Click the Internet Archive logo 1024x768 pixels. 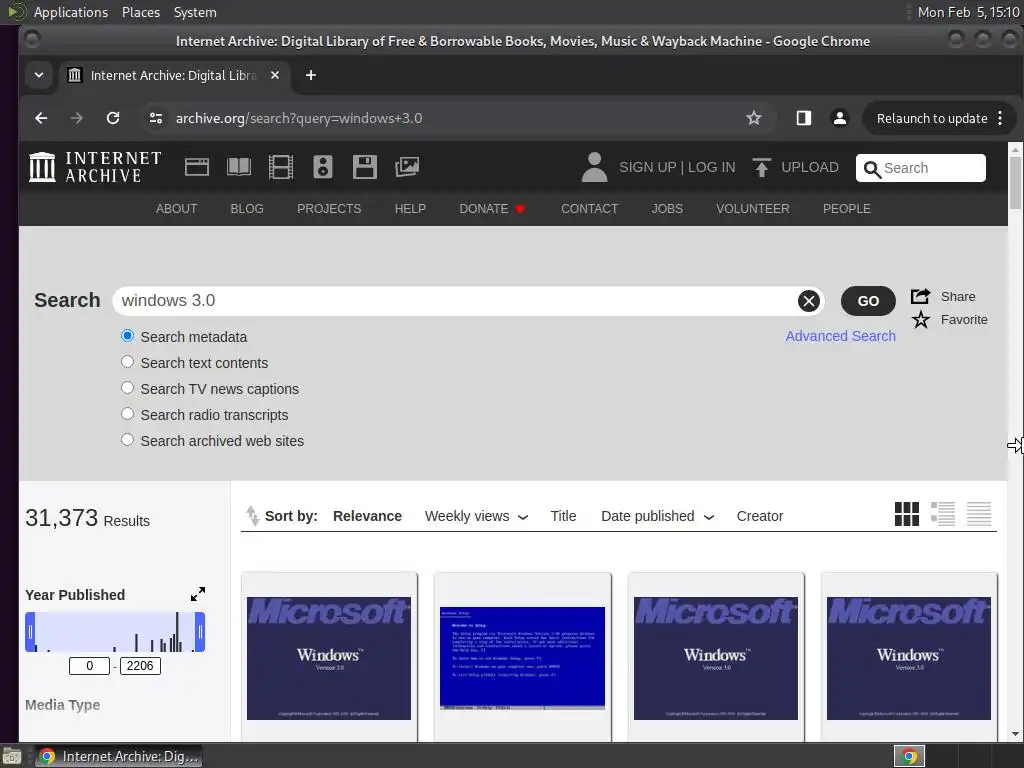click(x=95, y=167)
